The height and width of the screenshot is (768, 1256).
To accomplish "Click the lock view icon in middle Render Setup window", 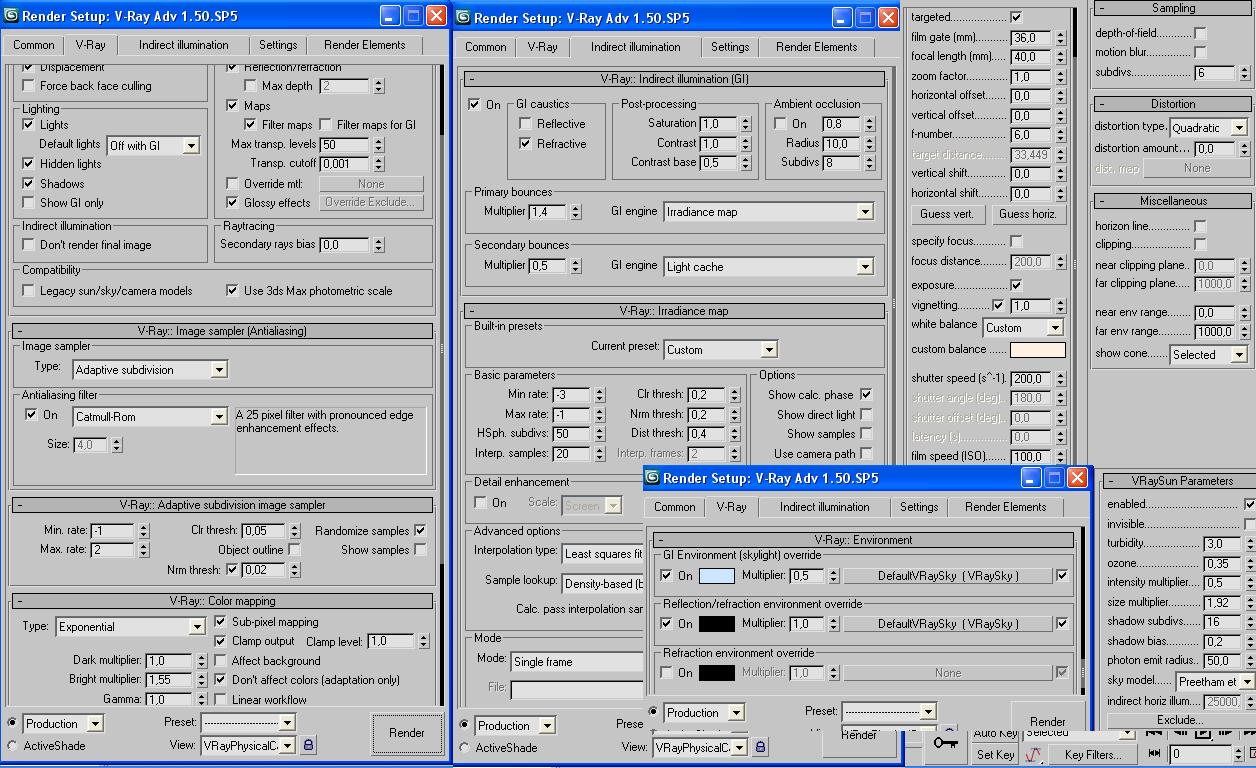I will (760, 747).
